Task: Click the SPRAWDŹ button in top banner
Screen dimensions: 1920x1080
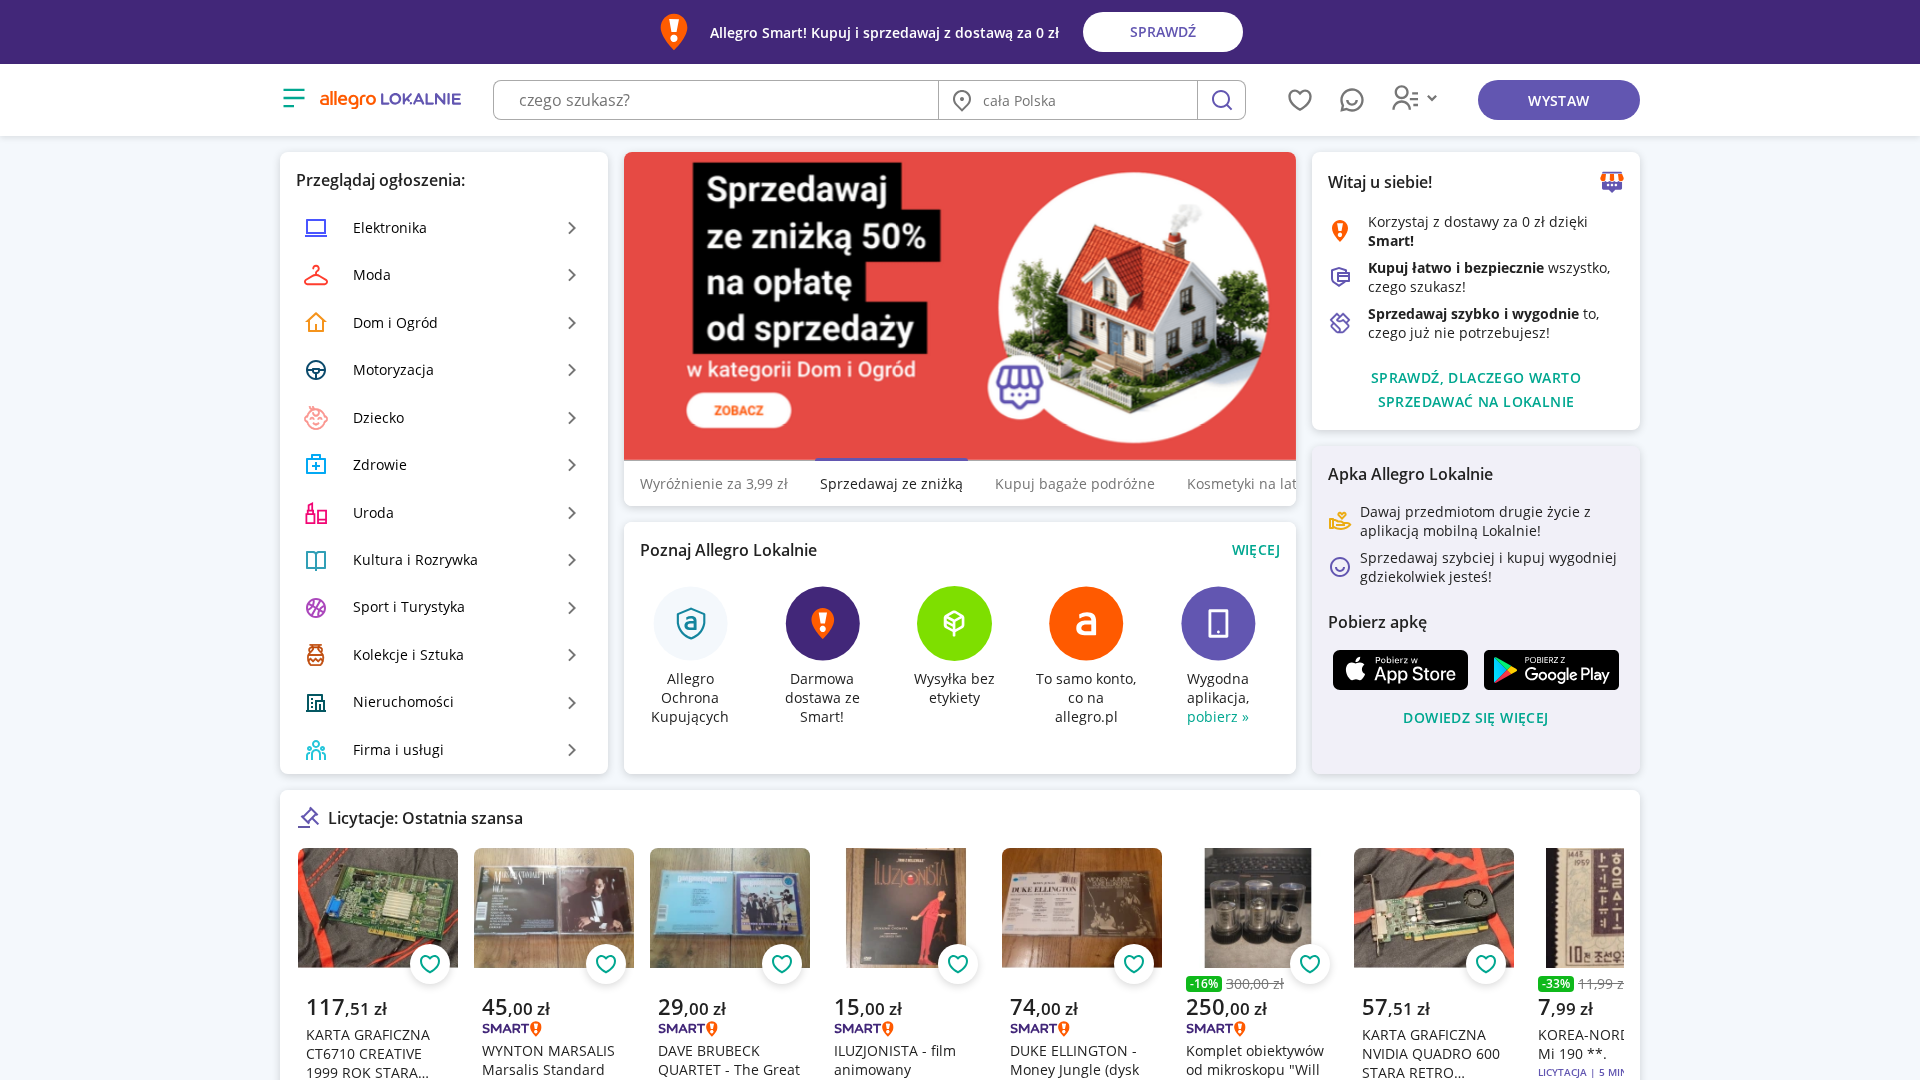Action: click(1163, 32)
